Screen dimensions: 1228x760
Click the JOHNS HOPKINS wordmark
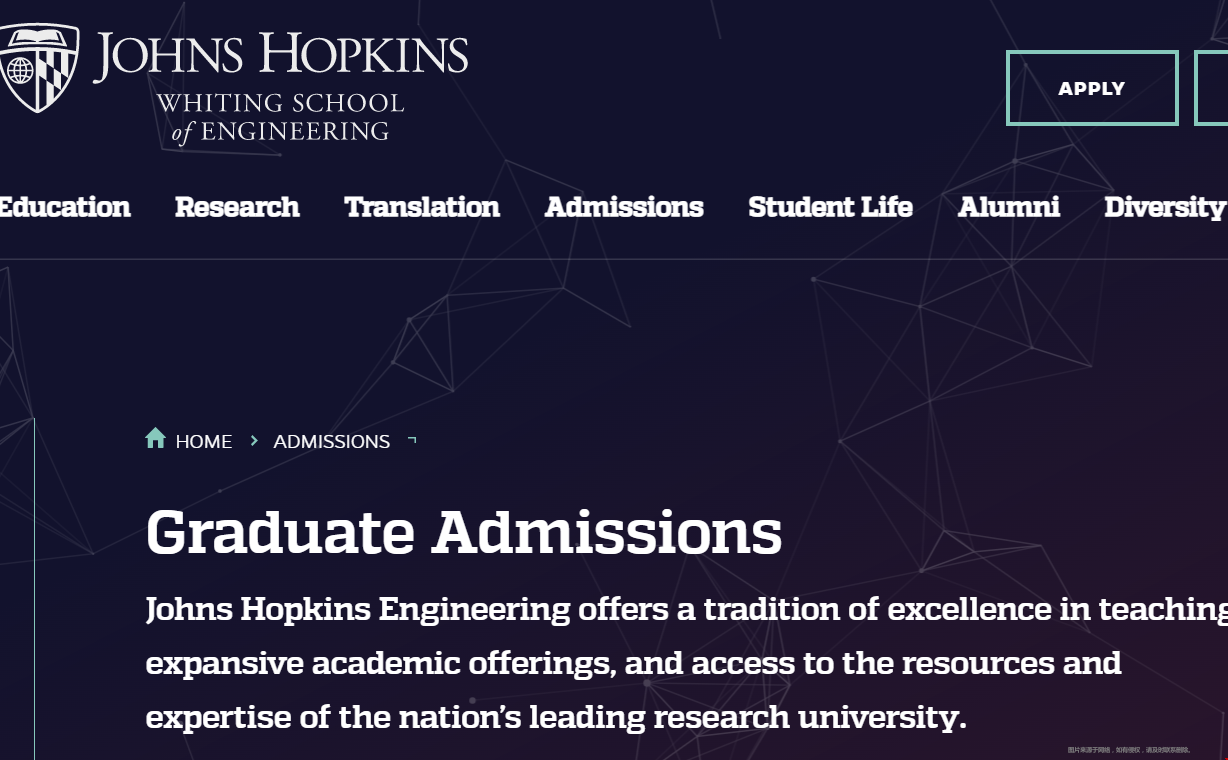tap(281, 55)
